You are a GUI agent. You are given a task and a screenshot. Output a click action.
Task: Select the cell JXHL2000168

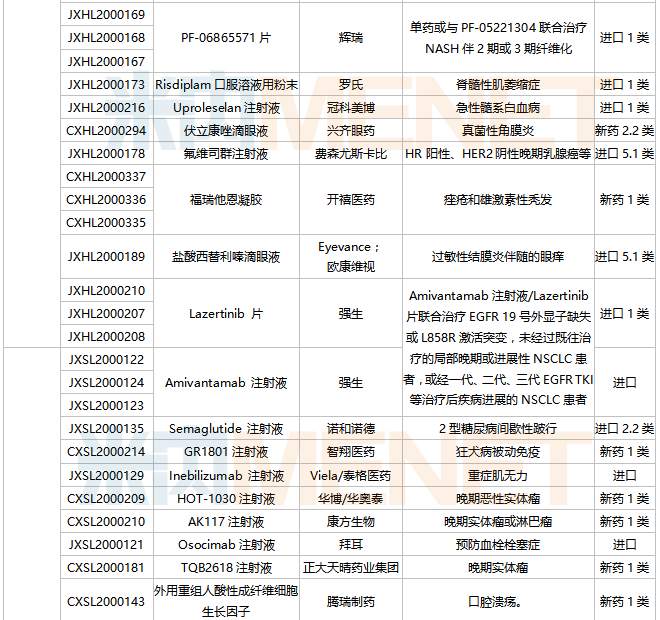coord(106,38)
